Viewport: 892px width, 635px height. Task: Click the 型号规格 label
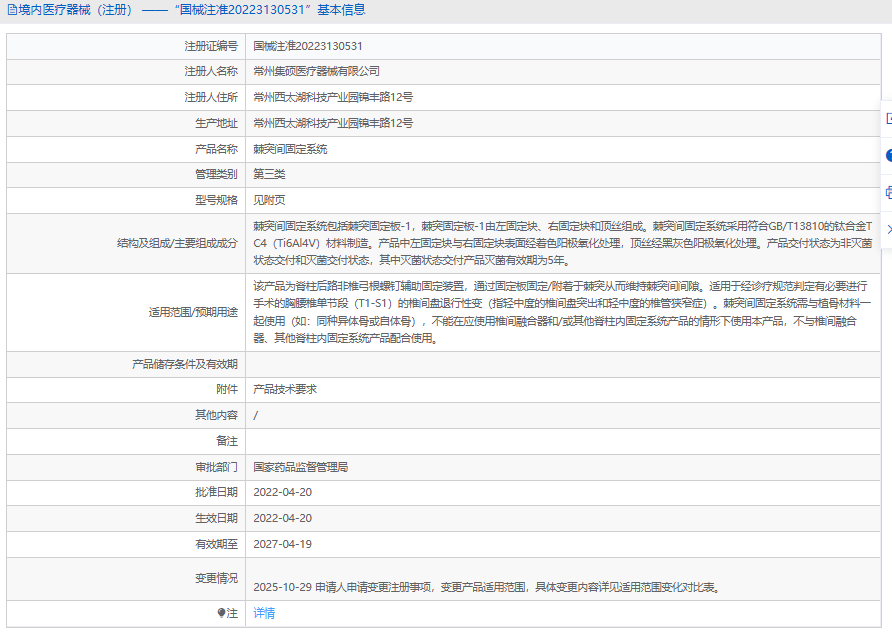(x=216, y=200)
